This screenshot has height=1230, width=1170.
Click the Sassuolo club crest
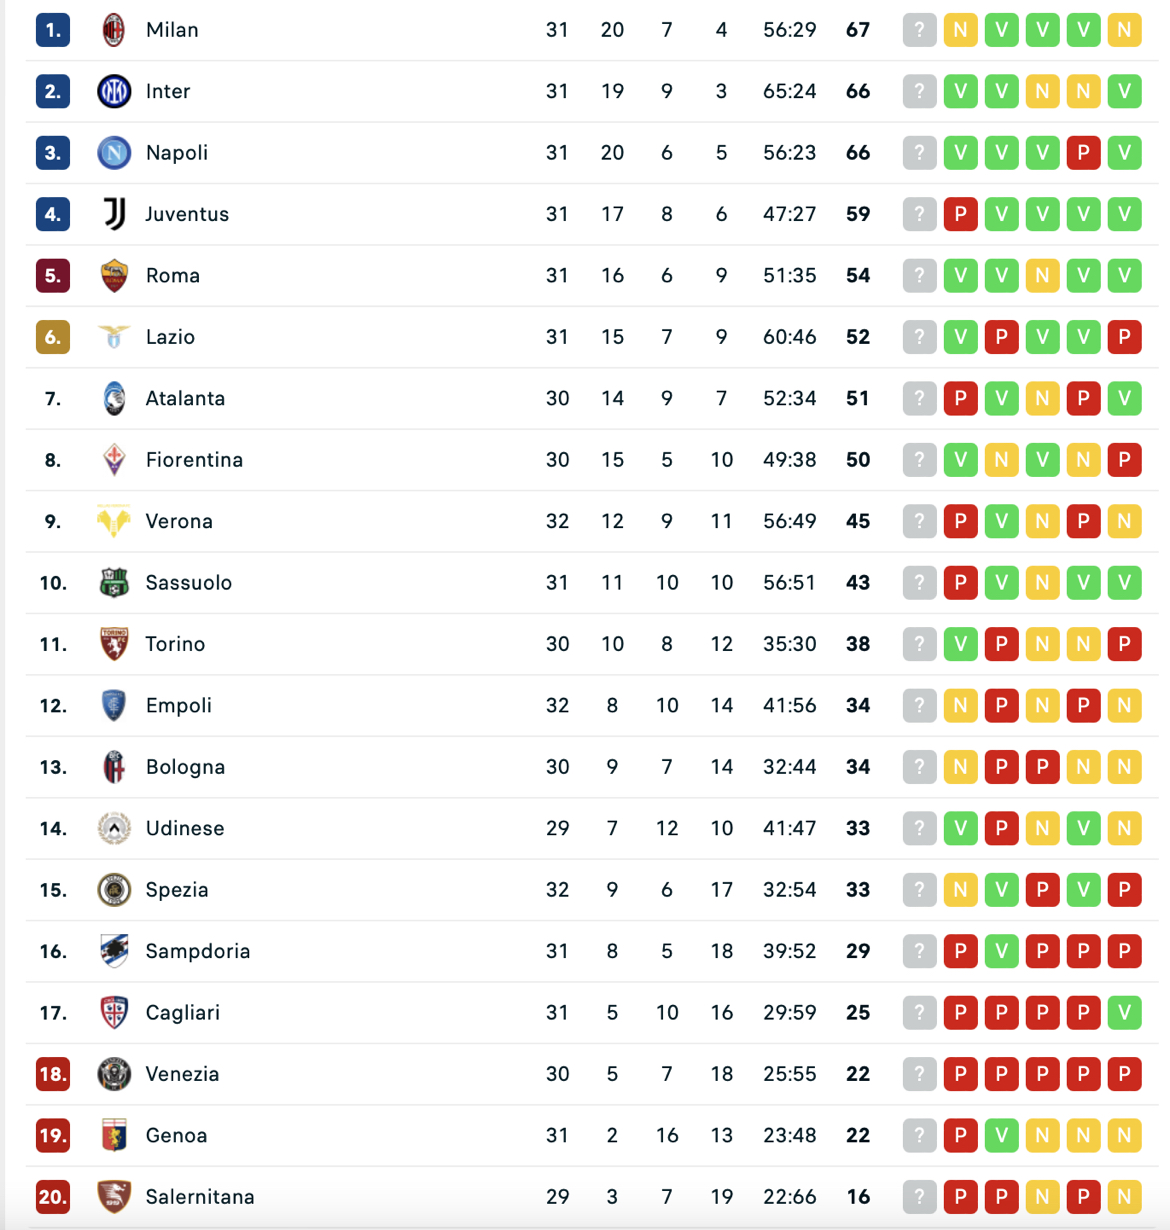click(x=114, y=583)
